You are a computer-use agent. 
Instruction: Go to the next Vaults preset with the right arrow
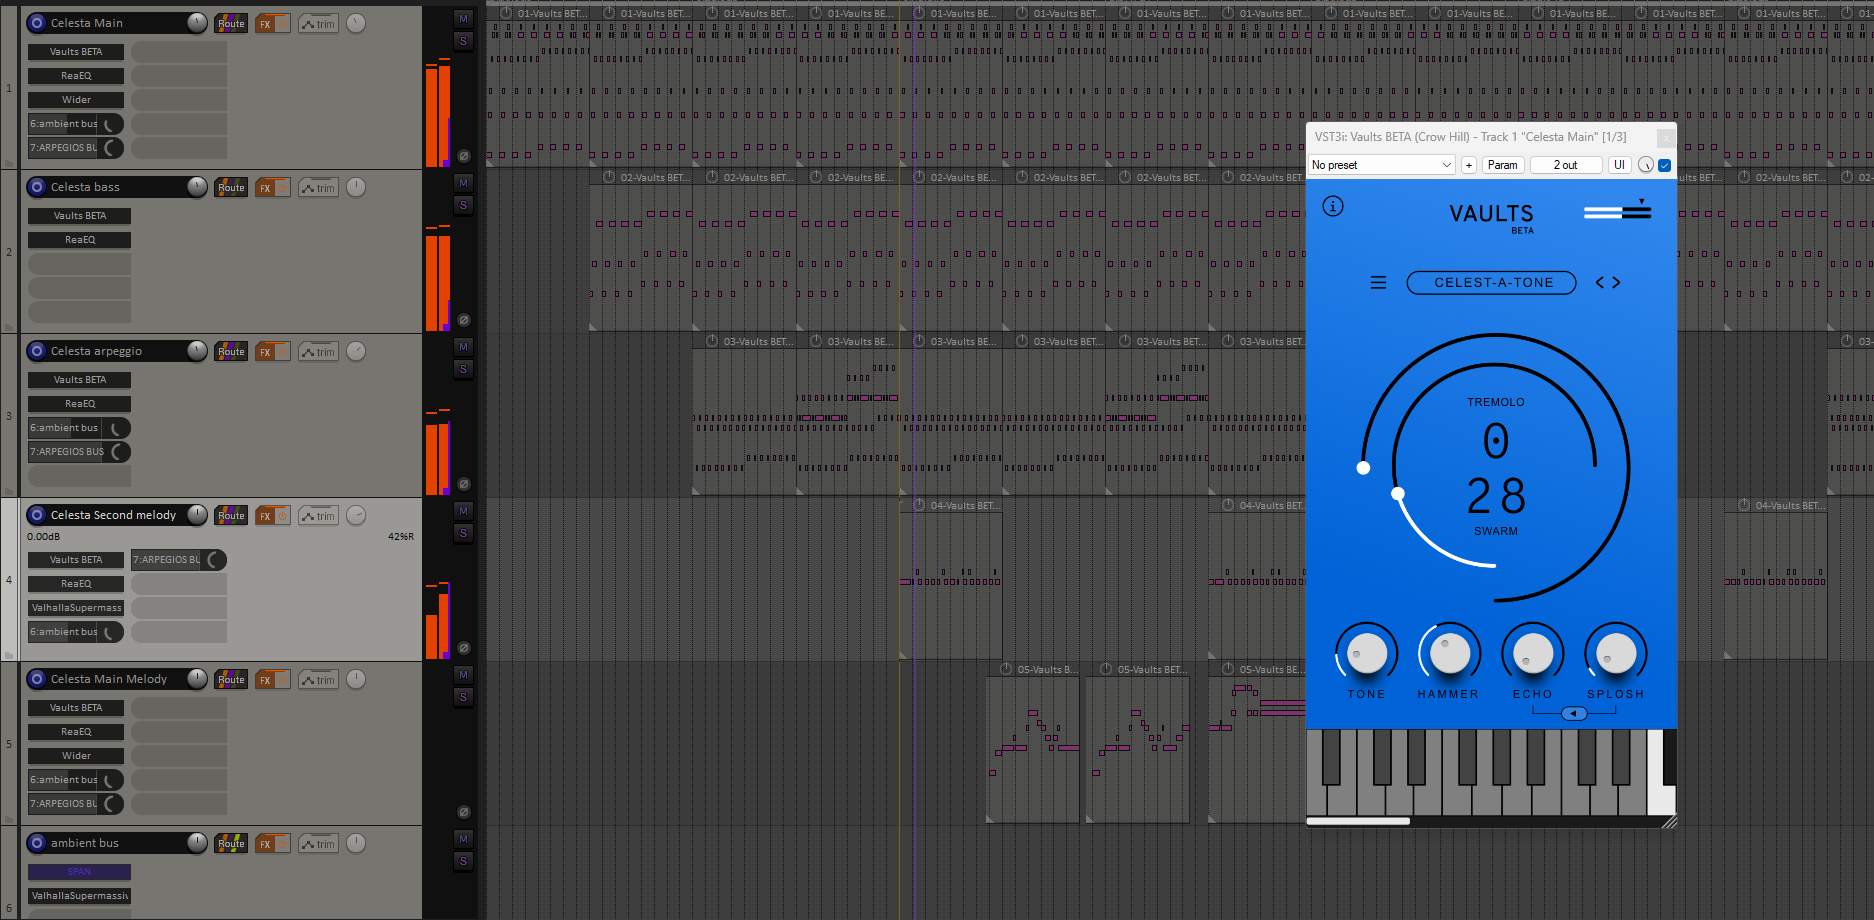click(1616, 283)
